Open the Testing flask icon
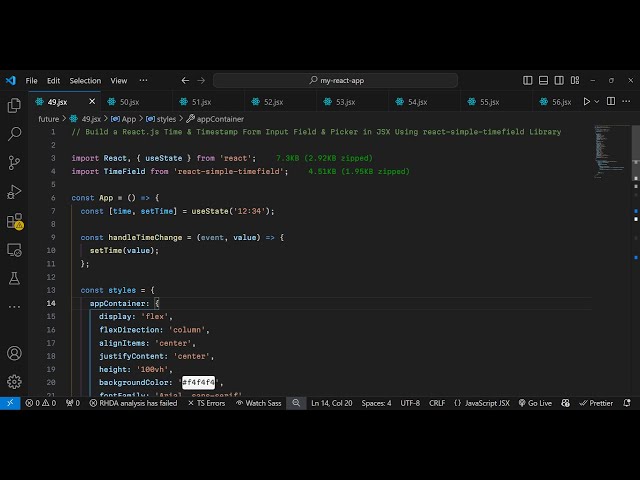 pyautogui.click(x=14, y=278)
